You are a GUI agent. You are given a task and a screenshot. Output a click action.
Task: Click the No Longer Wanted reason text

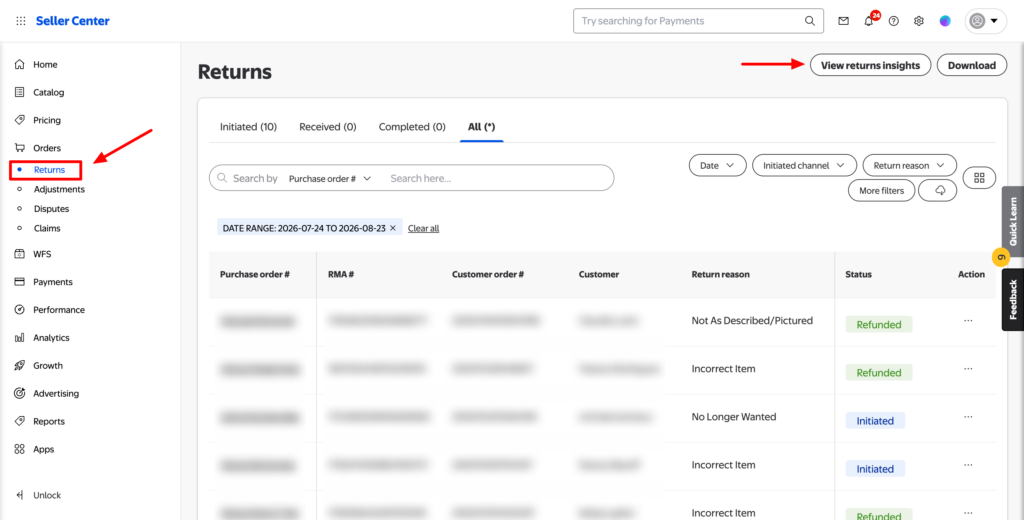(734, 417)
